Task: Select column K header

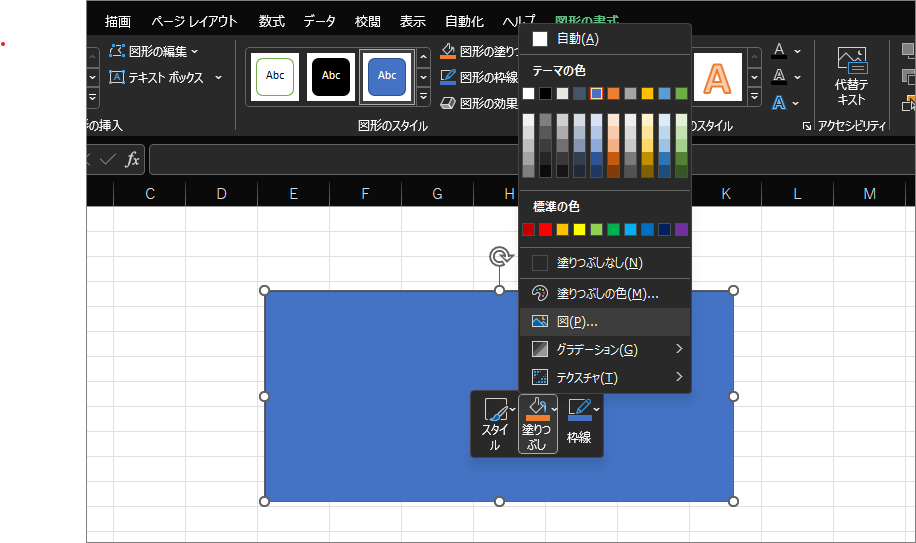Action: click(x=726, y=194)
